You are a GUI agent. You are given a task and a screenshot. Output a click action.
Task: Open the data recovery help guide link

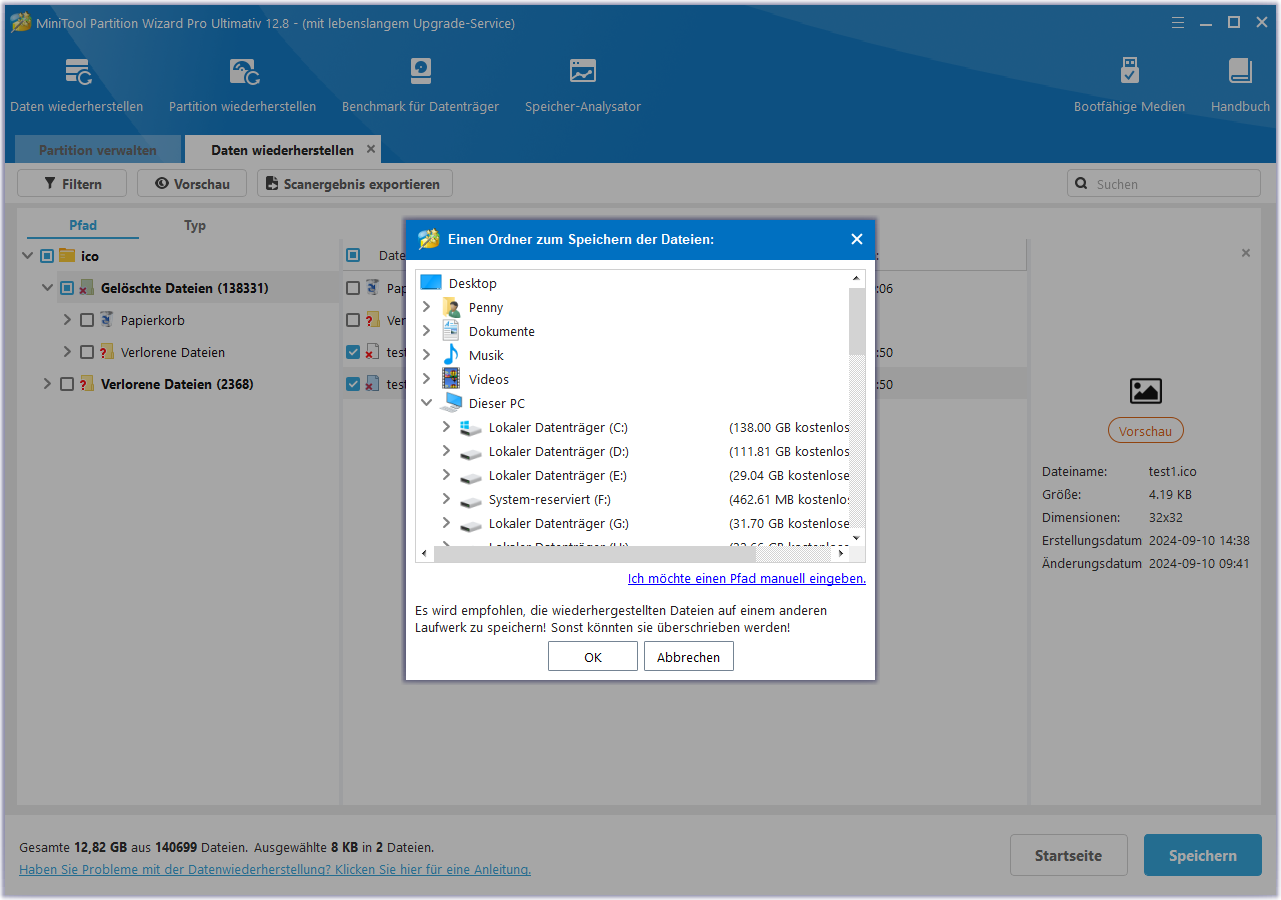pyautogui.click(x=275, y=869)
